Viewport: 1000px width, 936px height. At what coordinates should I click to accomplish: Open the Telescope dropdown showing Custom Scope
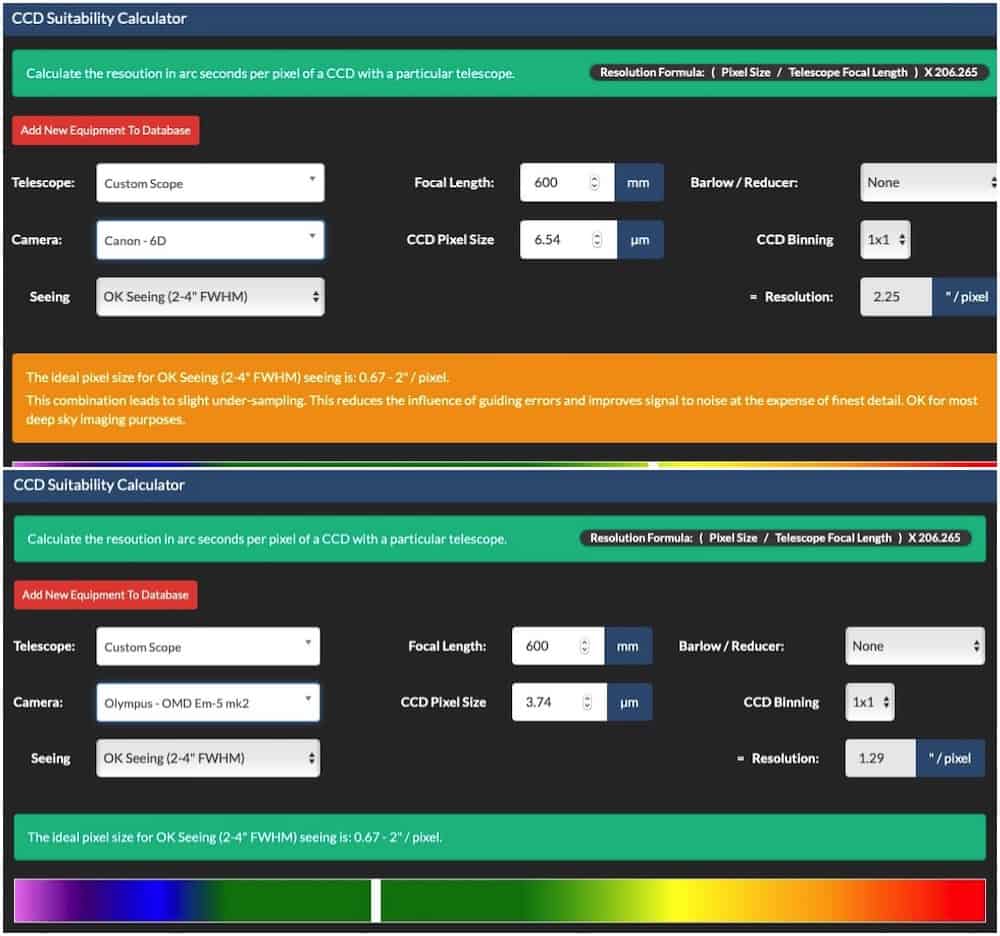(209, 183)
